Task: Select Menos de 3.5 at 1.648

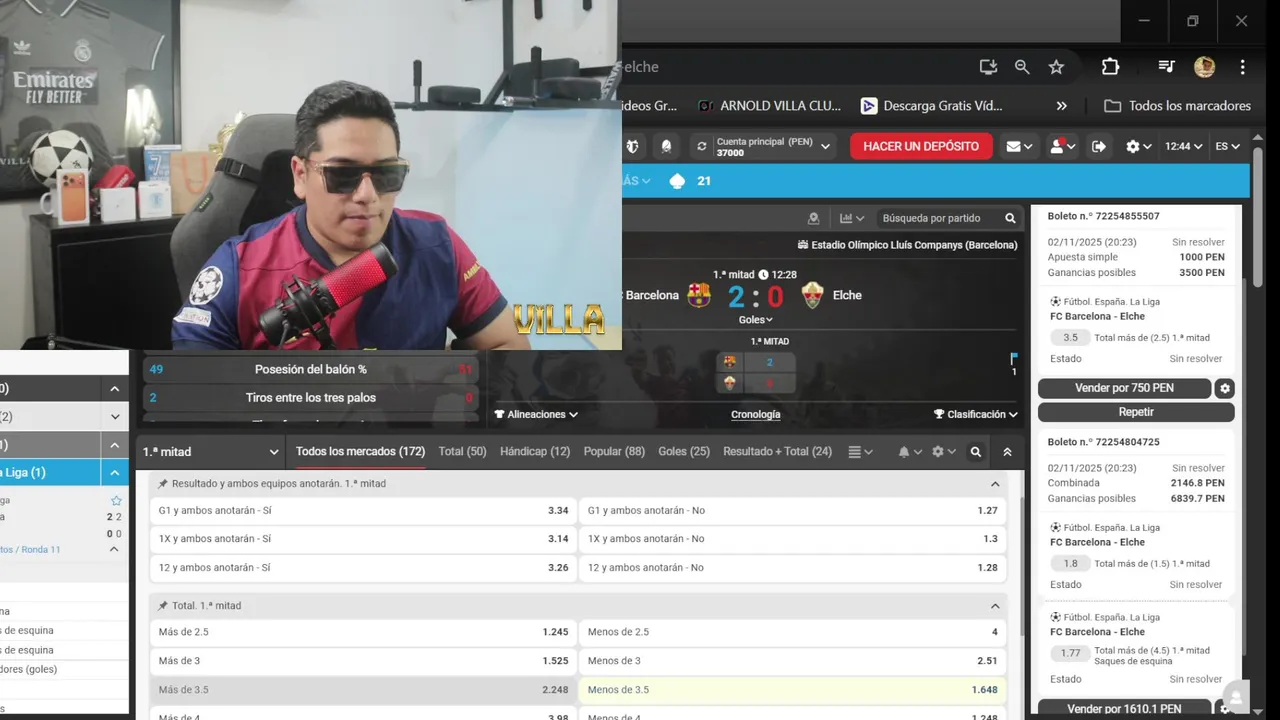Action: [x=792, y=690]
